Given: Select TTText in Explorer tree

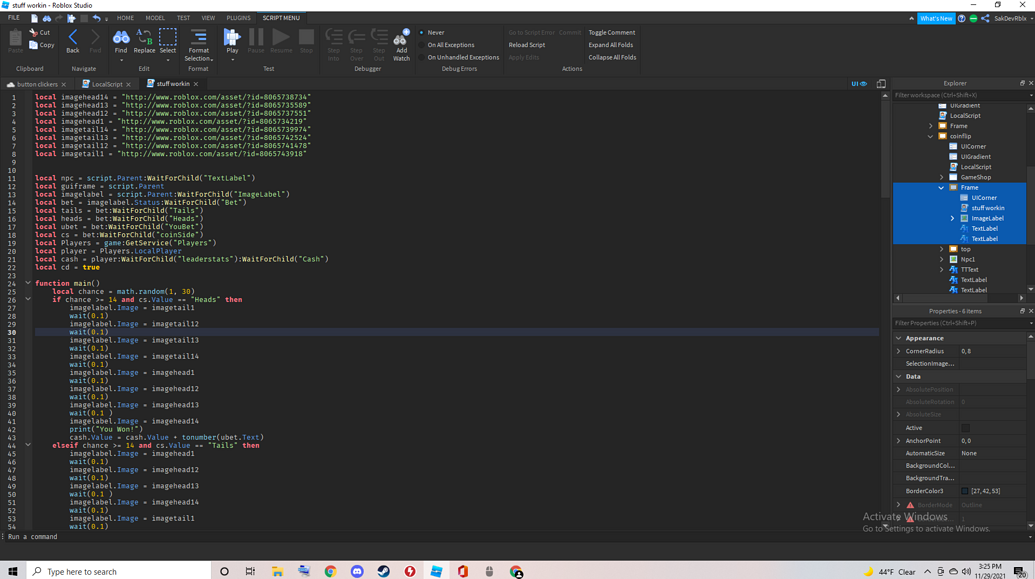Looking at the screenshot, I should click(x=970, y=269).
